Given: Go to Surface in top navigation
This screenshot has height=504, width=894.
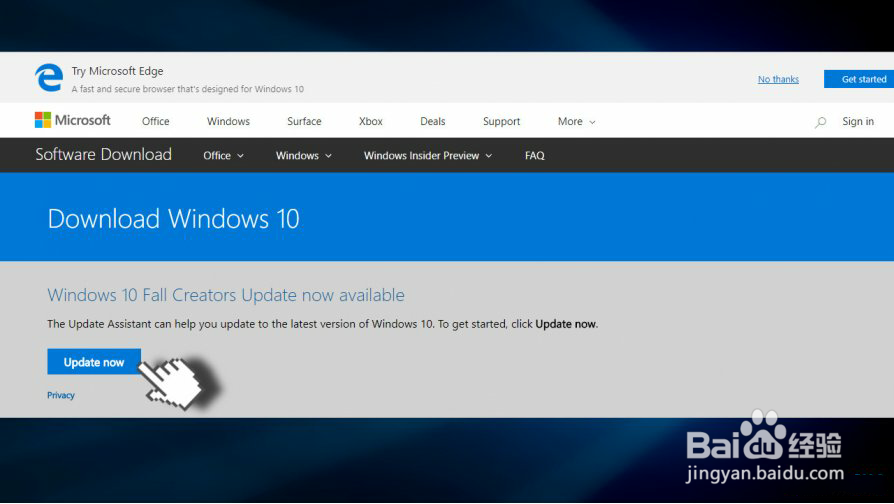Looking at the screenshot, I should [304, 121].
